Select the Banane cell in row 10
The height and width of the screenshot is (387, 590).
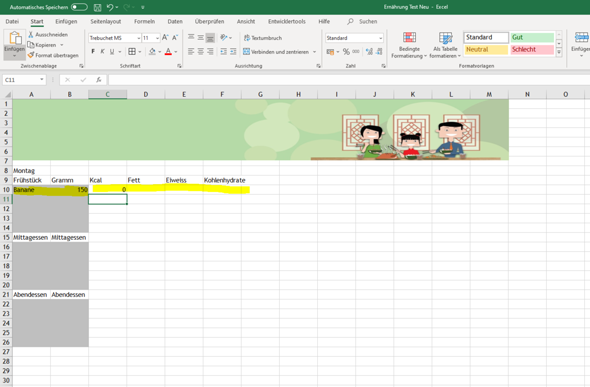pos(31,190)
